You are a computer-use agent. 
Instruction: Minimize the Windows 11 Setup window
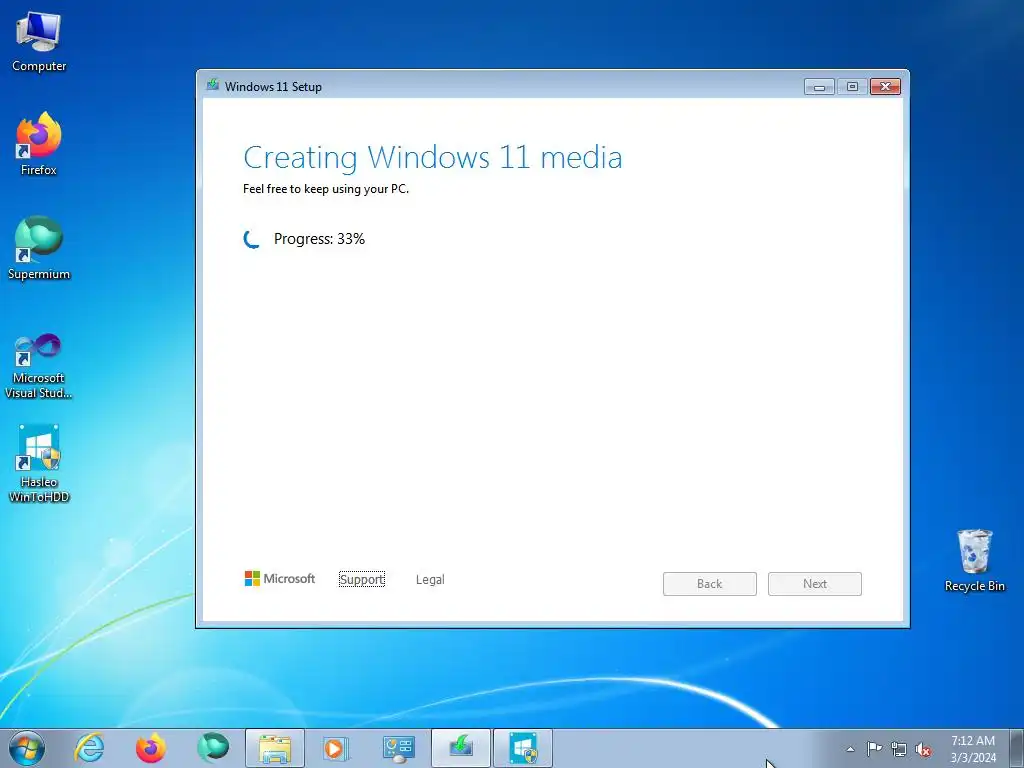[x=819, y=86]
